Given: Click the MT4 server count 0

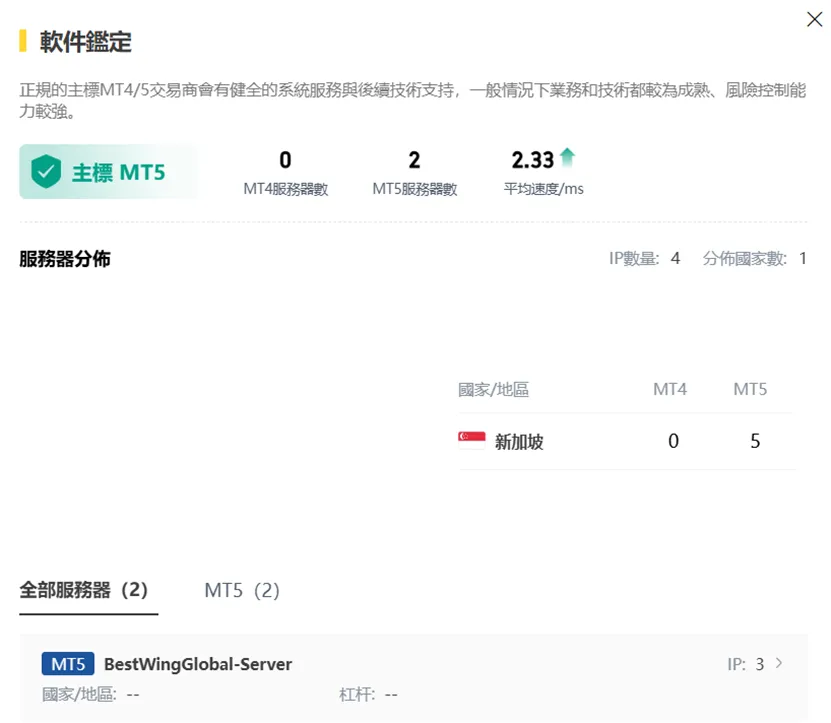Looking at the screenshot, I should tap(285, 160).
